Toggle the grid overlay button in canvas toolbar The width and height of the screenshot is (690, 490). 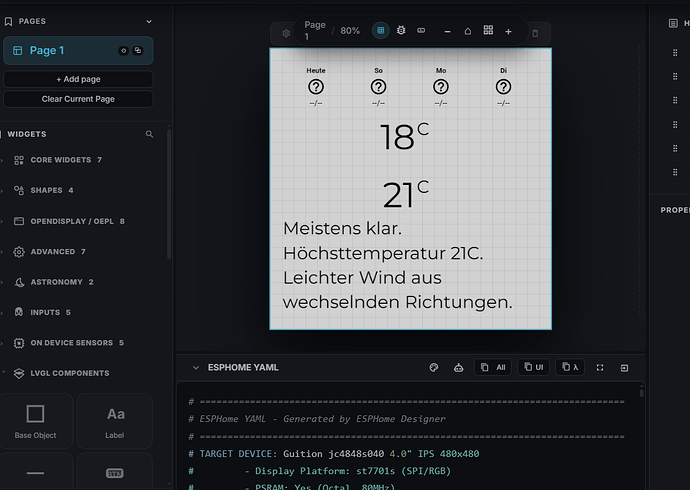(381, 30)
